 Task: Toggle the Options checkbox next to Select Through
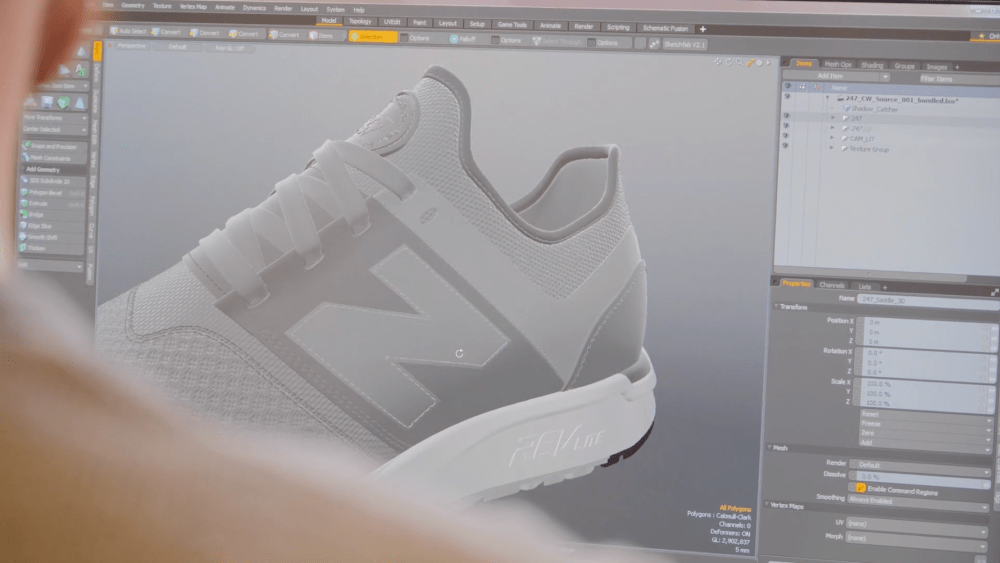click(592, 43)
